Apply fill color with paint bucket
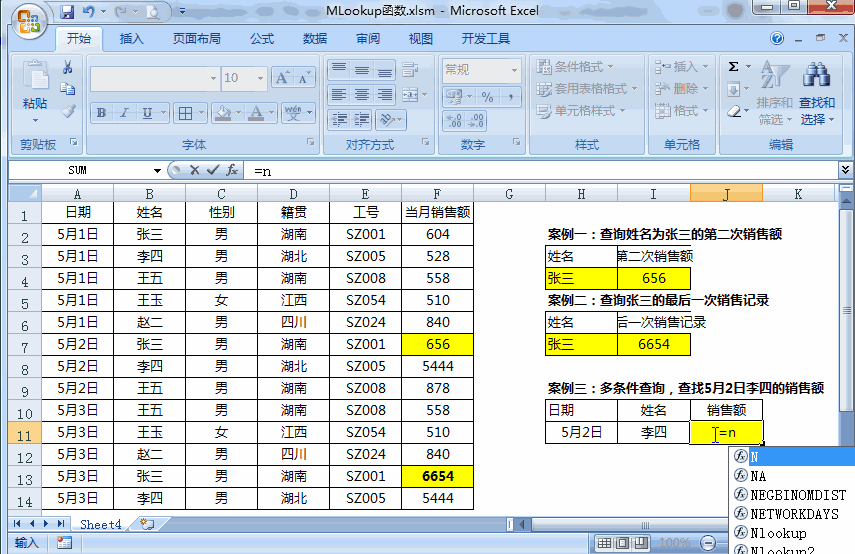The width and height of the screenshot is (855, 554). pyautogui.click(x=223, y=113)
